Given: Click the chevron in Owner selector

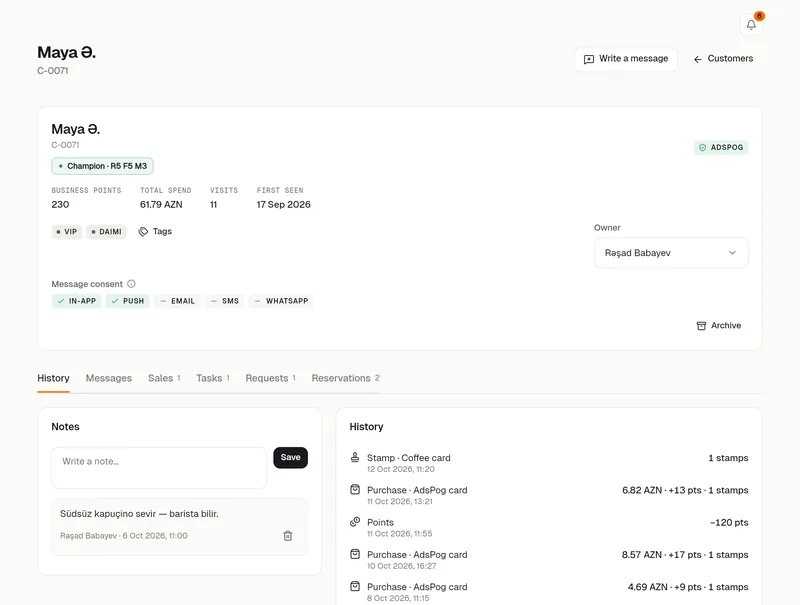Looking at the screenshot, I should pos(732,253).
